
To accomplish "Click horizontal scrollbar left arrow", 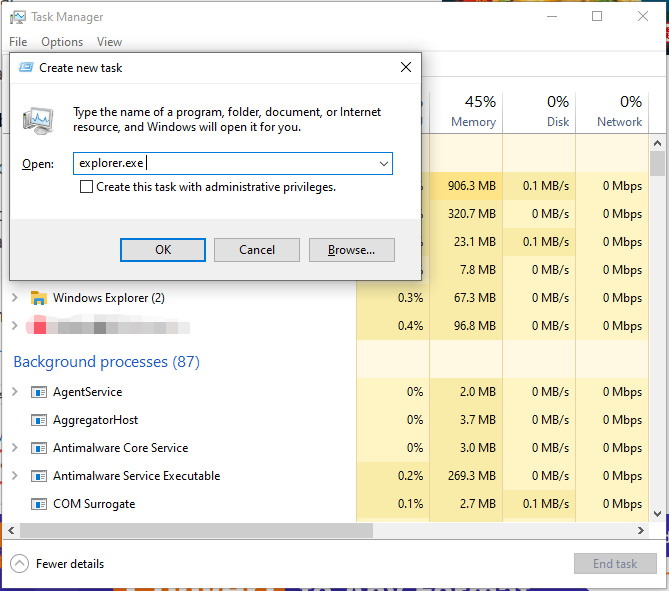I will 12,530.
